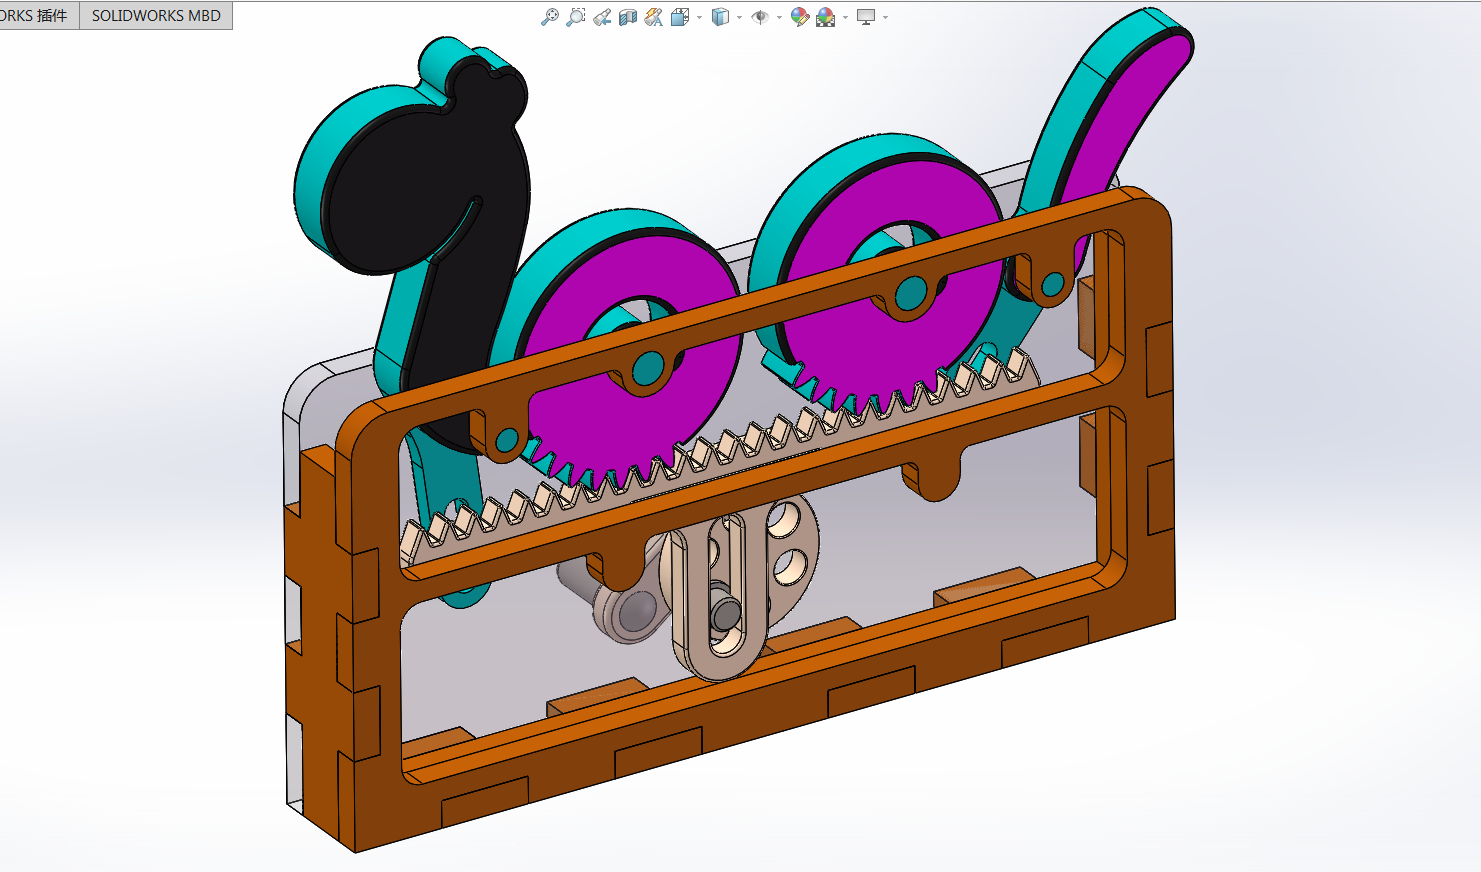Expand the Display Style dropdown arrow
Viewport: 1481px width, 872px height.
tap(739, 17)
